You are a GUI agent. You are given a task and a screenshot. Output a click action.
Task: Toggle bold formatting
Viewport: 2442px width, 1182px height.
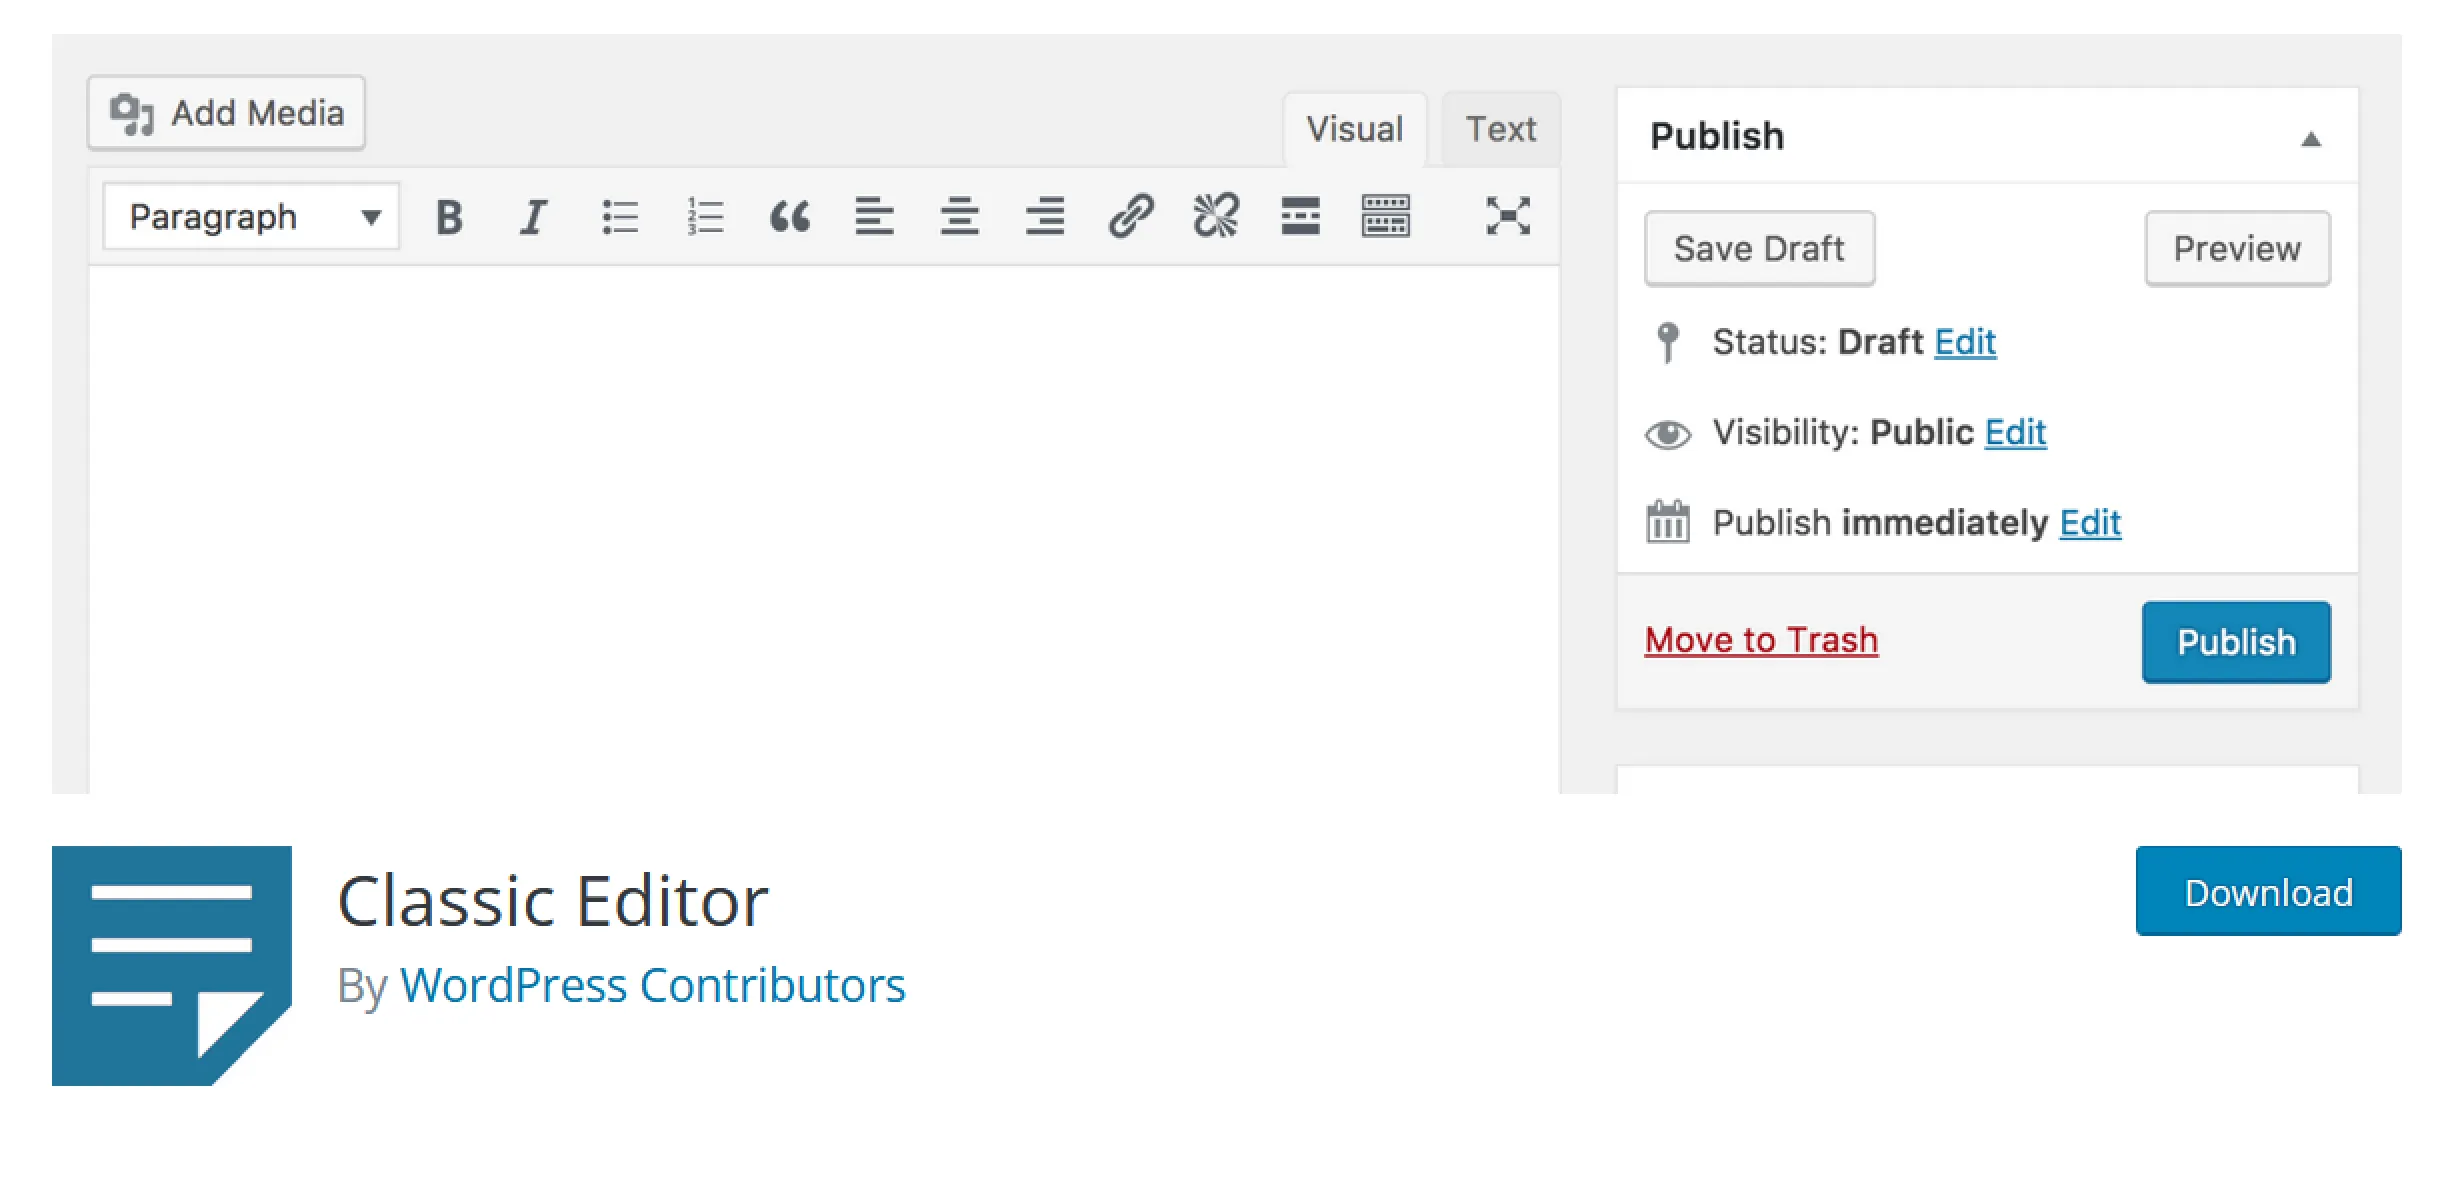coord(449,216)
